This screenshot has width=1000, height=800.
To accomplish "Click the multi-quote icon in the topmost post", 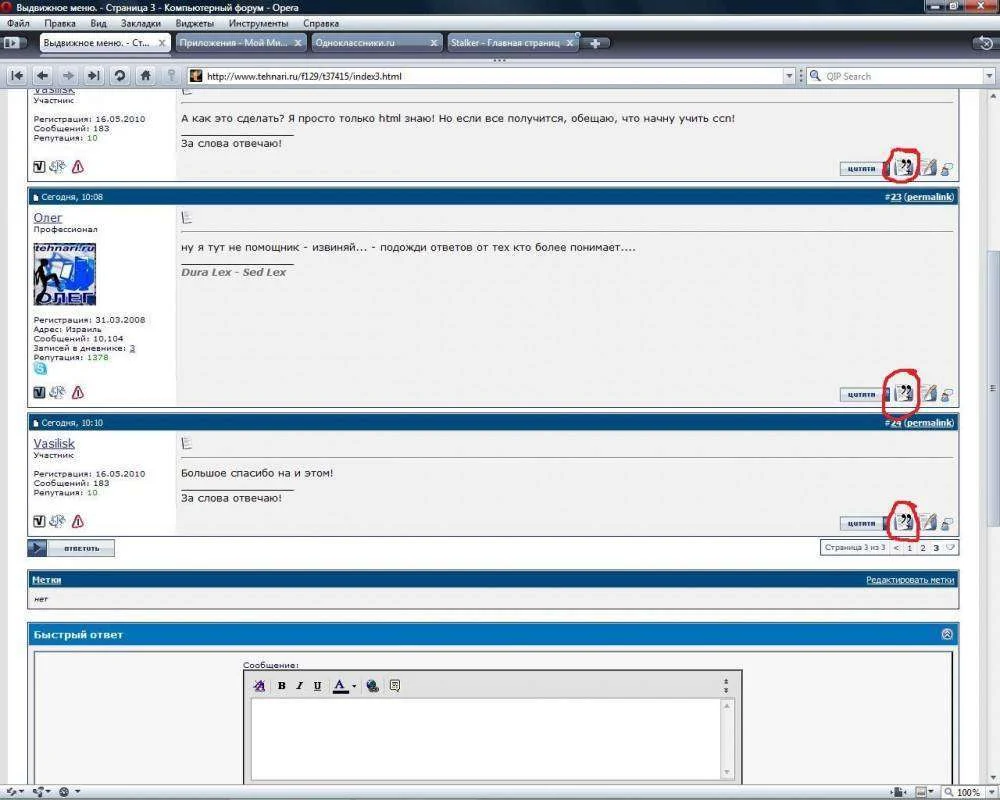I will click(x=904, y=168).
